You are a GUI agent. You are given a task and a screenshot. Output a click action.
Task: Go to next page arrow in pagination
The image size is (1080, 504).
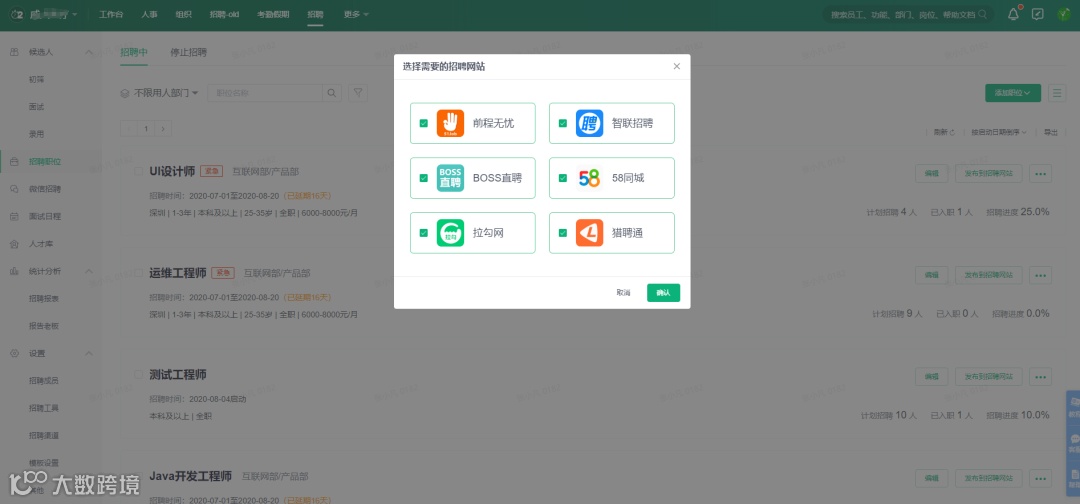[163, 129]
